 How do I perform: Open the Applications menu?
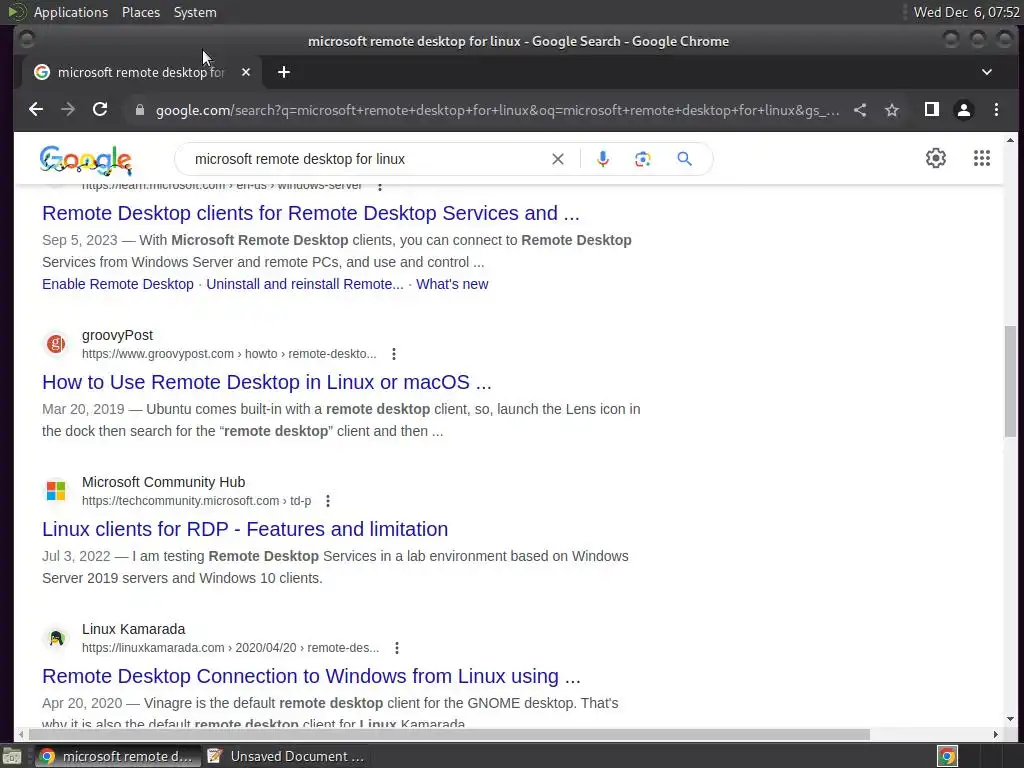coord(71,12)
